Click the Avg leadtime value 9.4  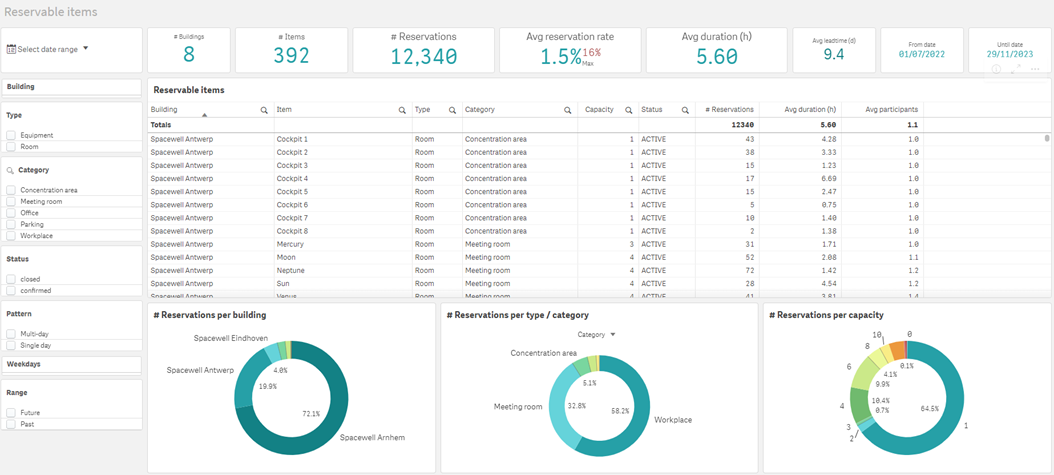coord(834,54)
